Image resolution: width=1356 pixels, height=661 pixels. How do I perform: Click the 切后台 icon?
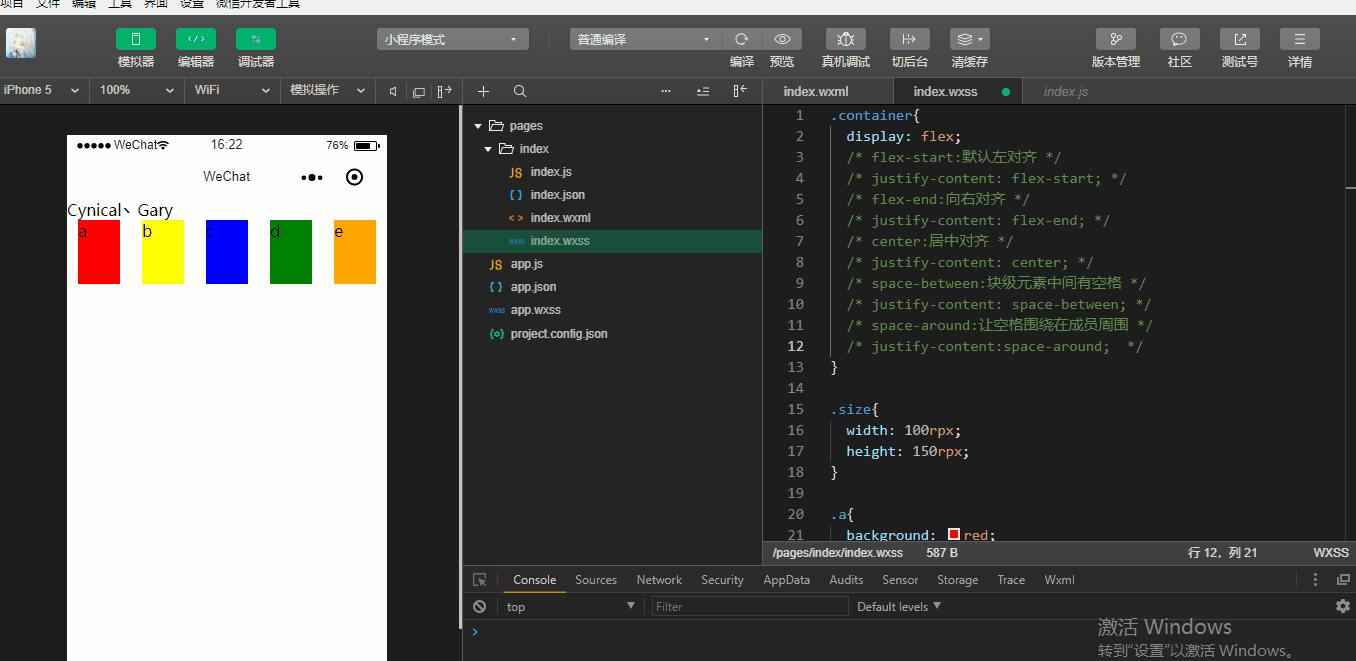[x=909, y=40]
